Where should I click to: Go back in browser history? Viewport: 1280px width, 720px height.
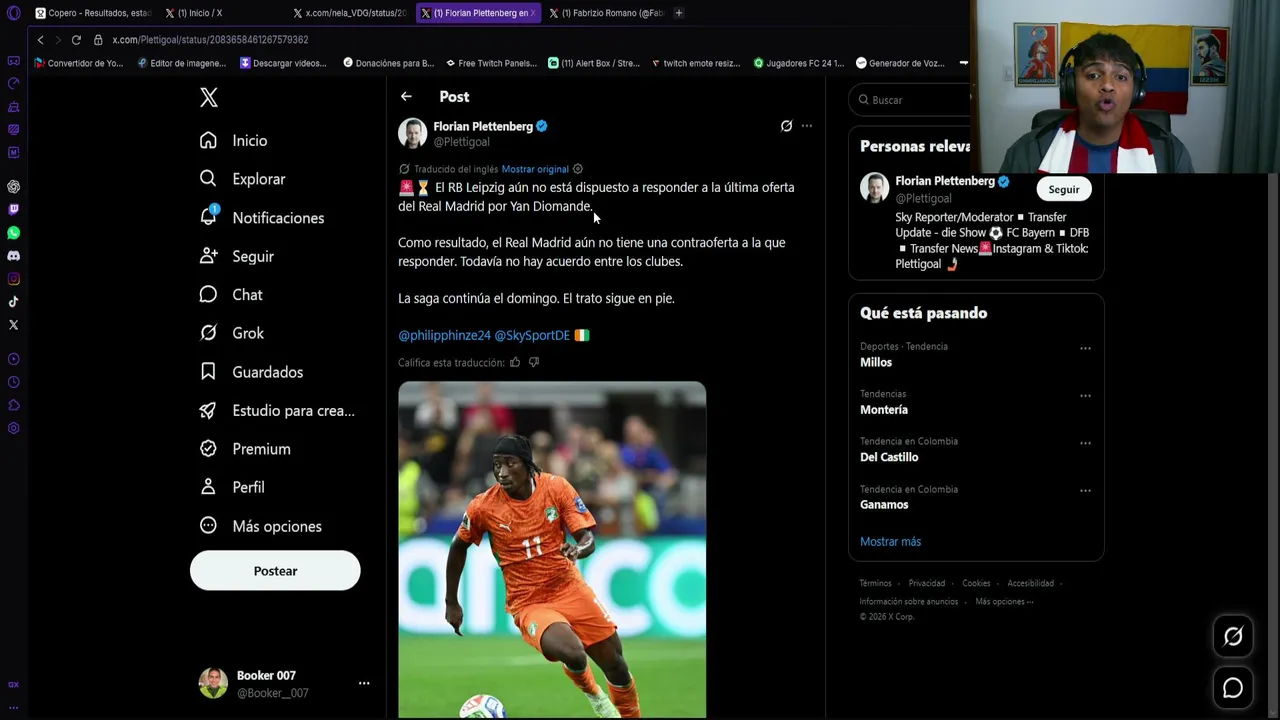click(40, 40)
